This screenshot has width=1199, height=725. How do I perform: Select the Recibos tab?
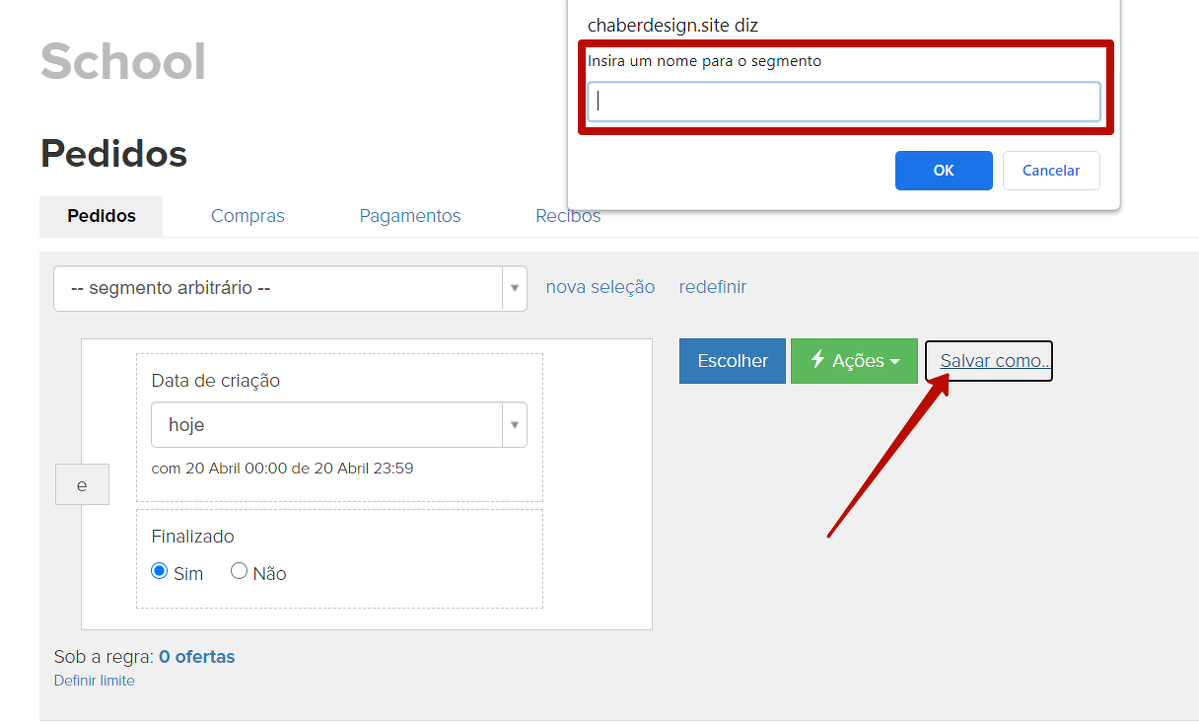point(568,216)
